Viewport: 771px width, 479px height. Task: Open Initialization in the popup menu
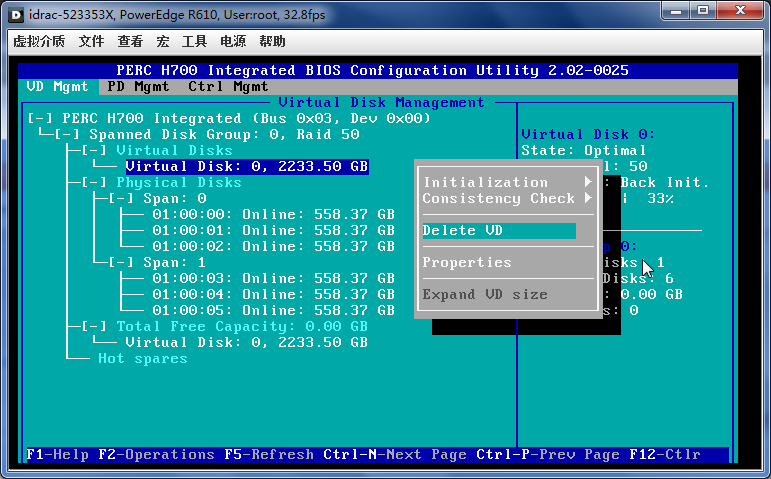[485, 182]
